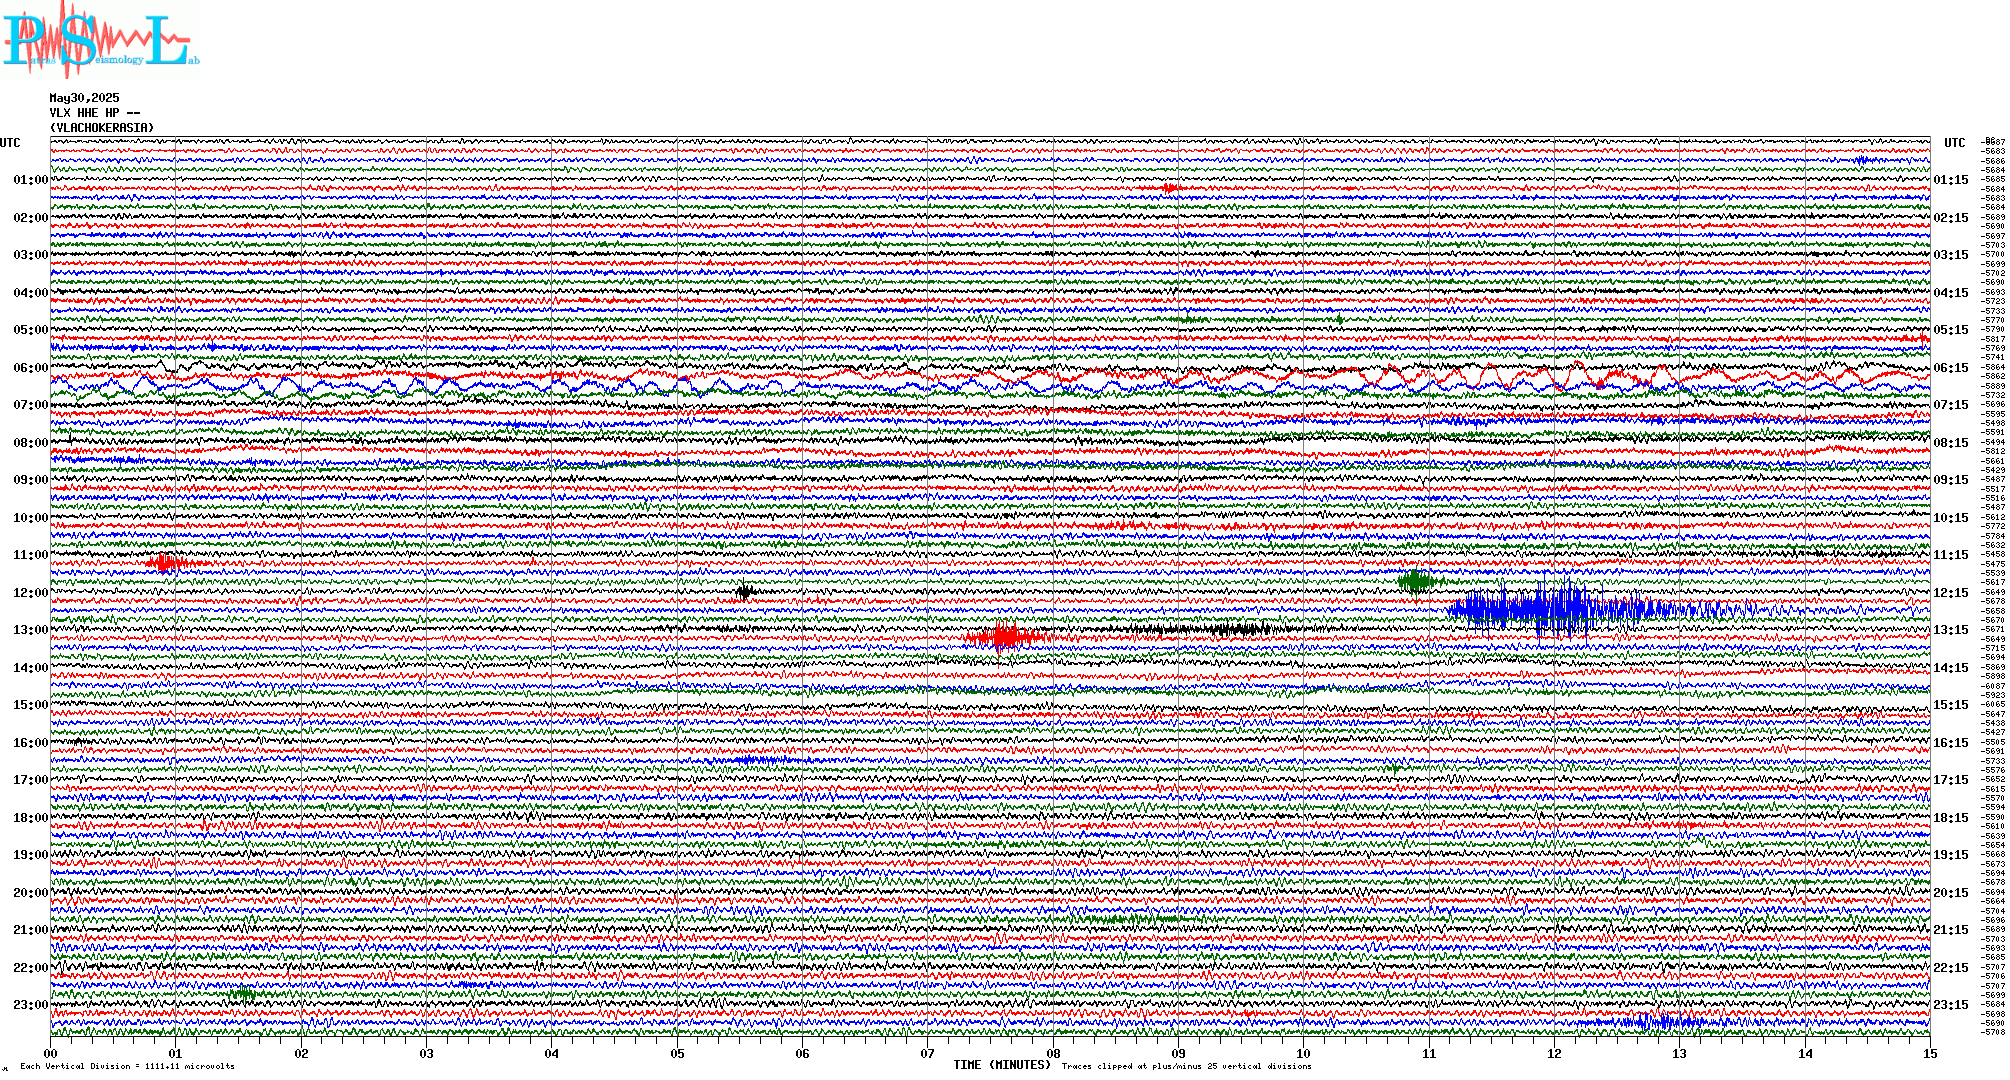Click the red seismic event near 13:15 row
The height and width of the screenshot is (1080, 2010).
click(x=1005, y=637)
